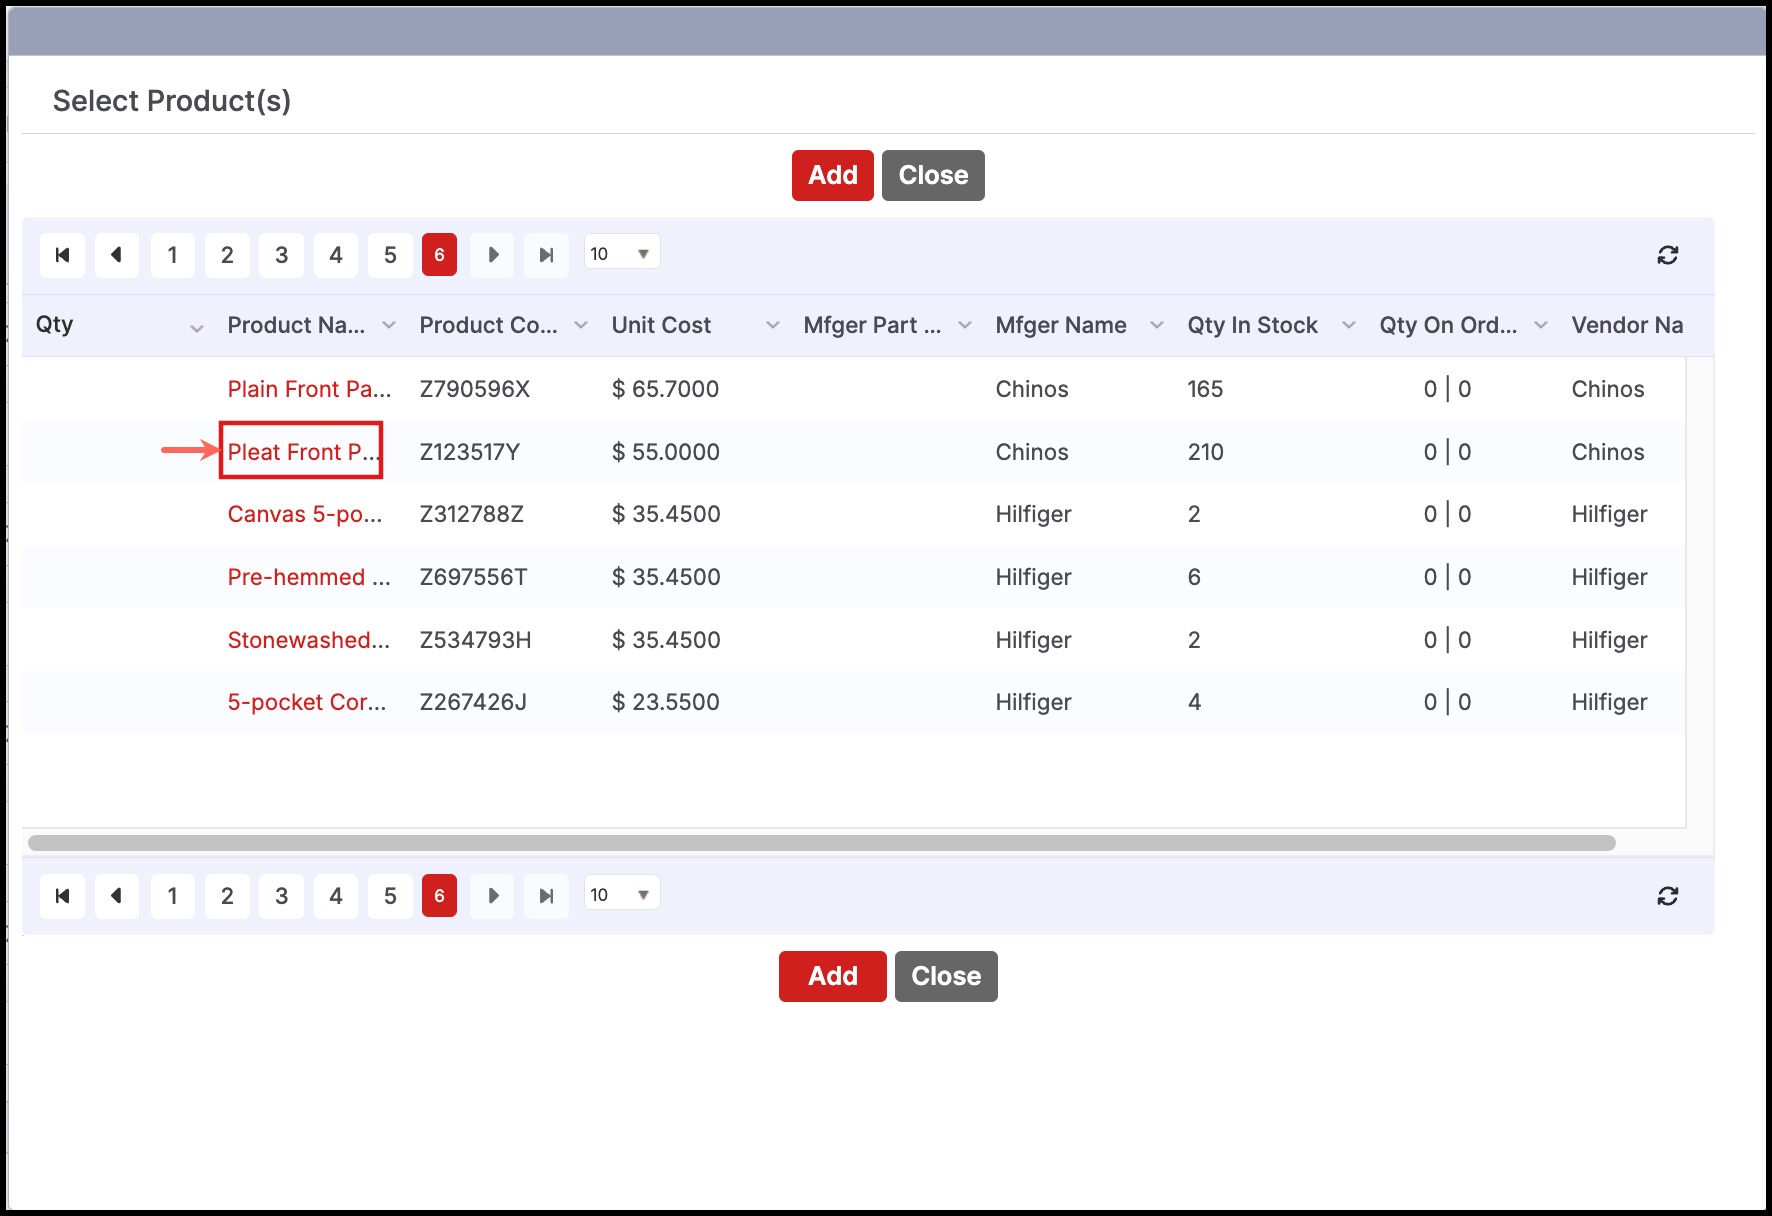Open Mfger Part column menu chevron
This screenshot has height=1216, width=1772.
tap(965, 325)
